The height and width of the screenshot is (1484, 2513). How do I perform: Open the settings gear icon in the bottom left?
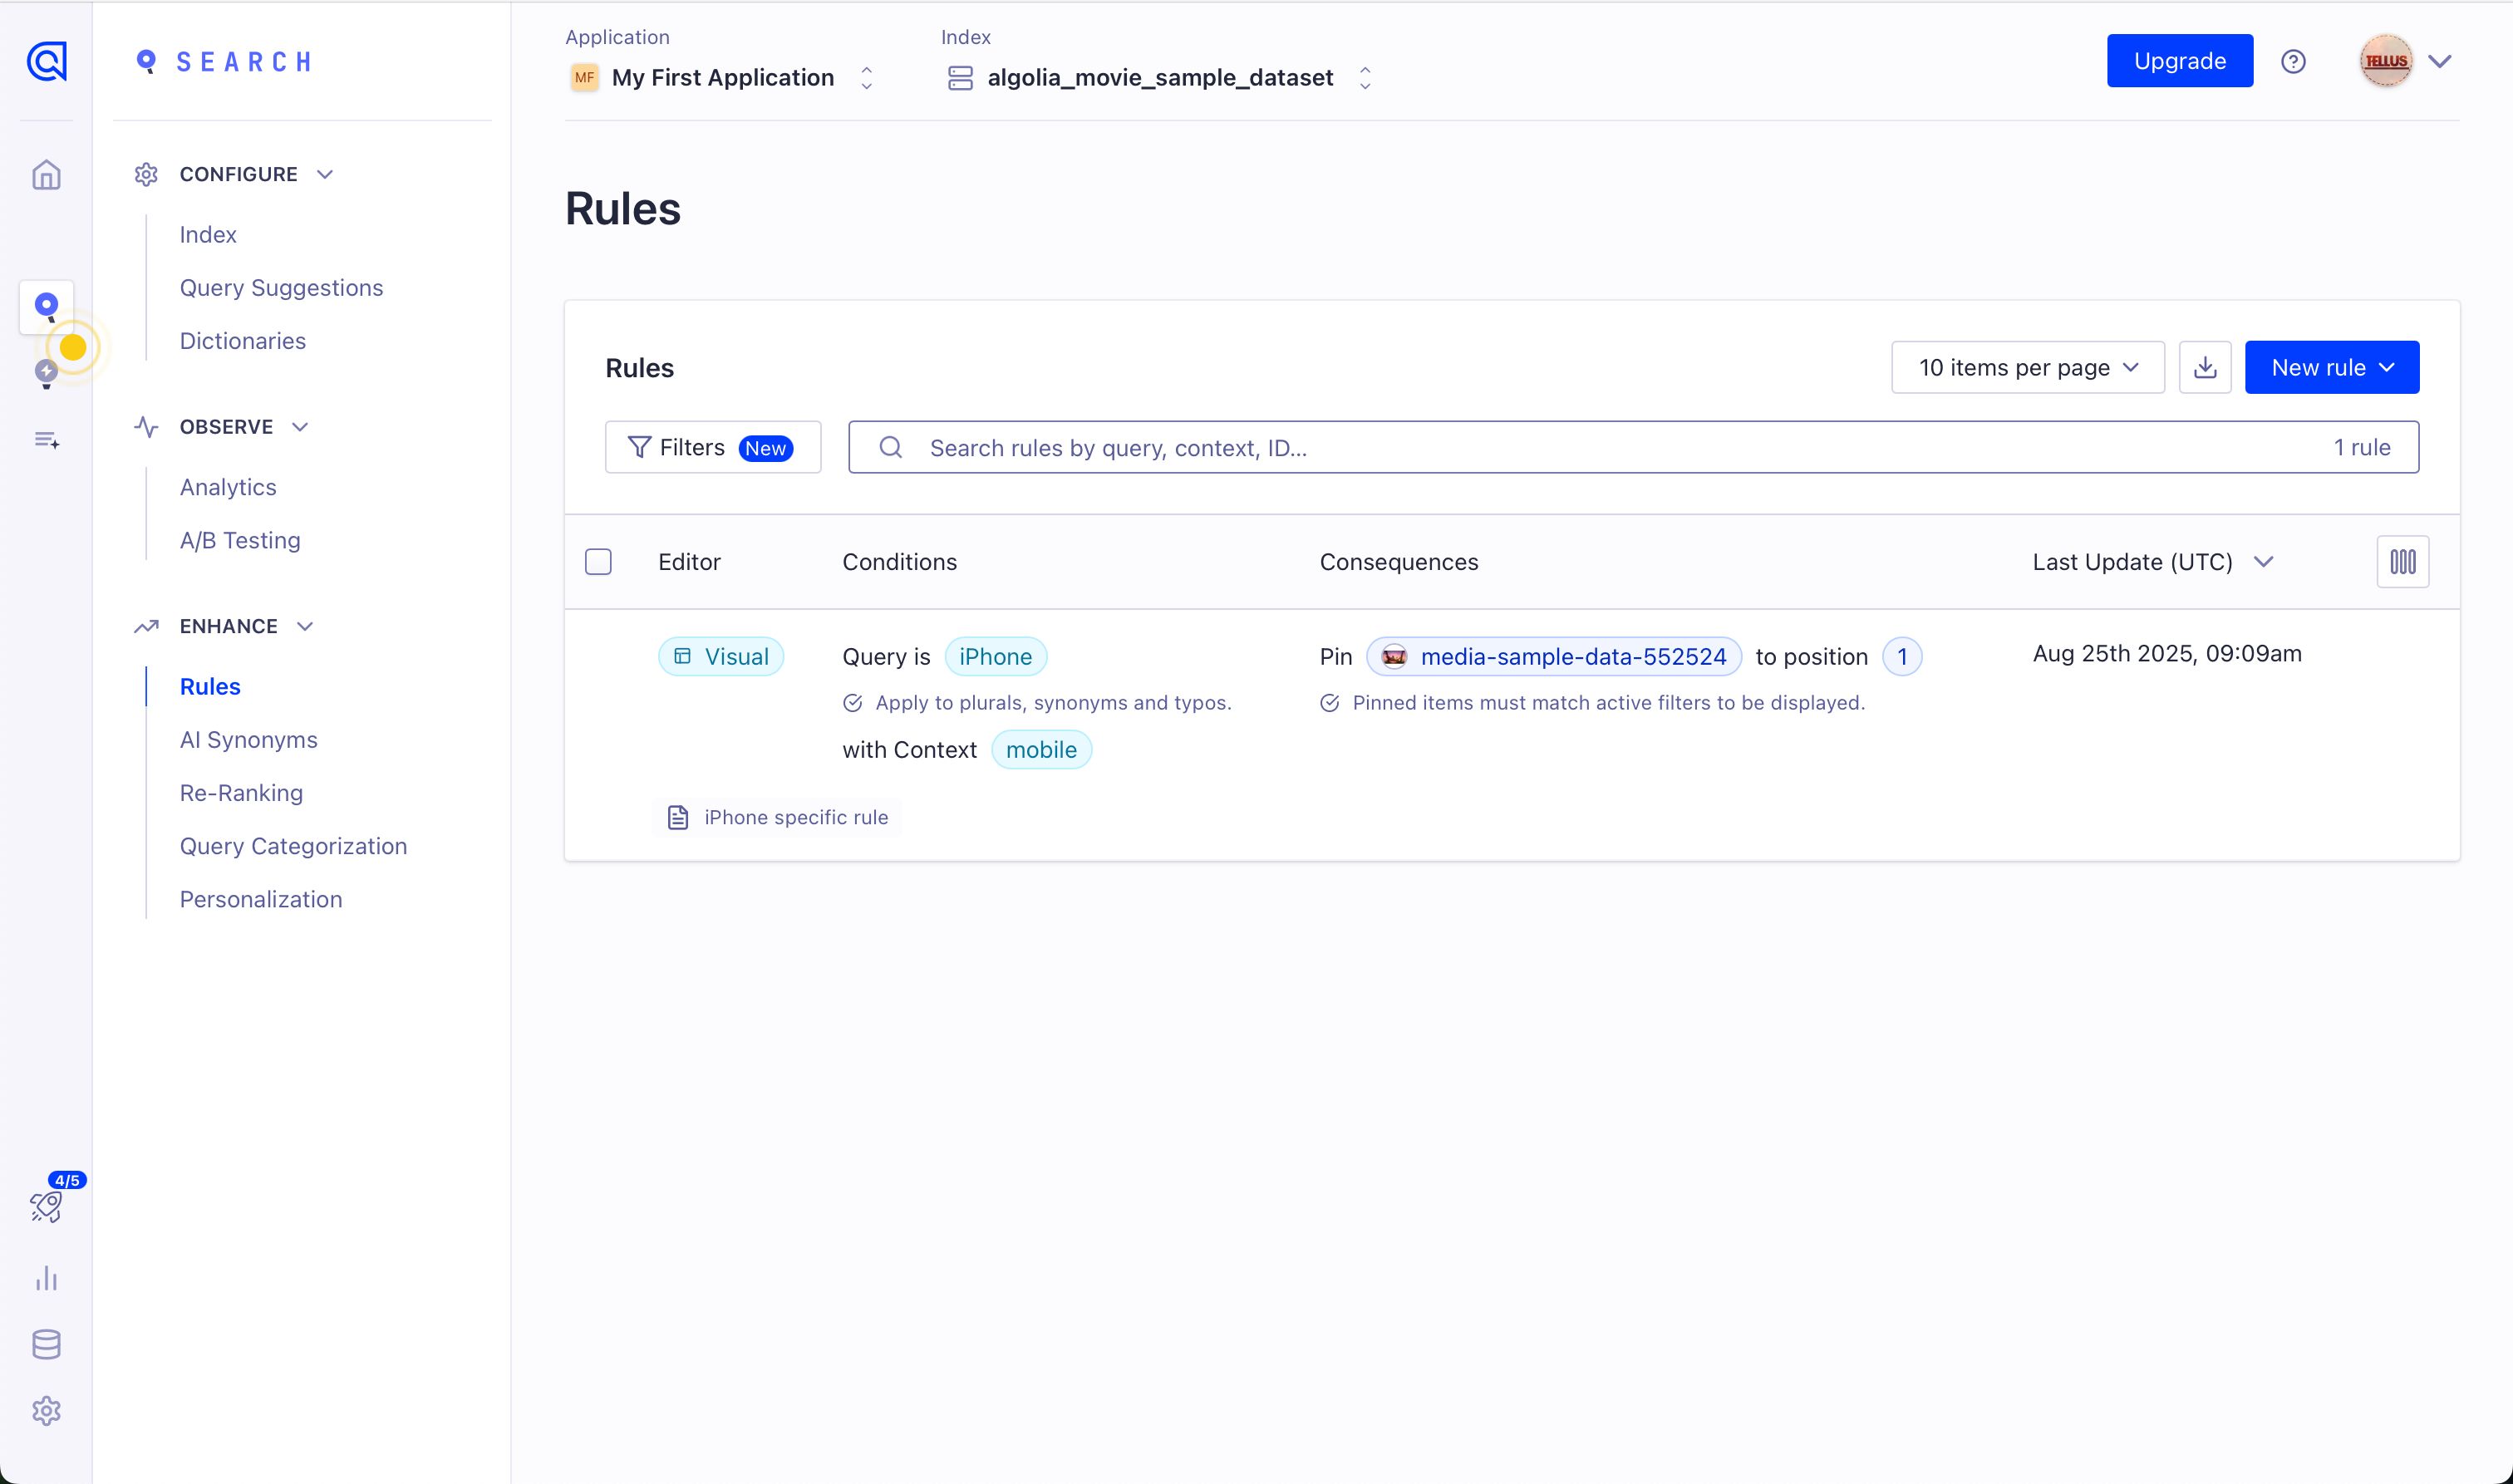[x=46, y=1411]
